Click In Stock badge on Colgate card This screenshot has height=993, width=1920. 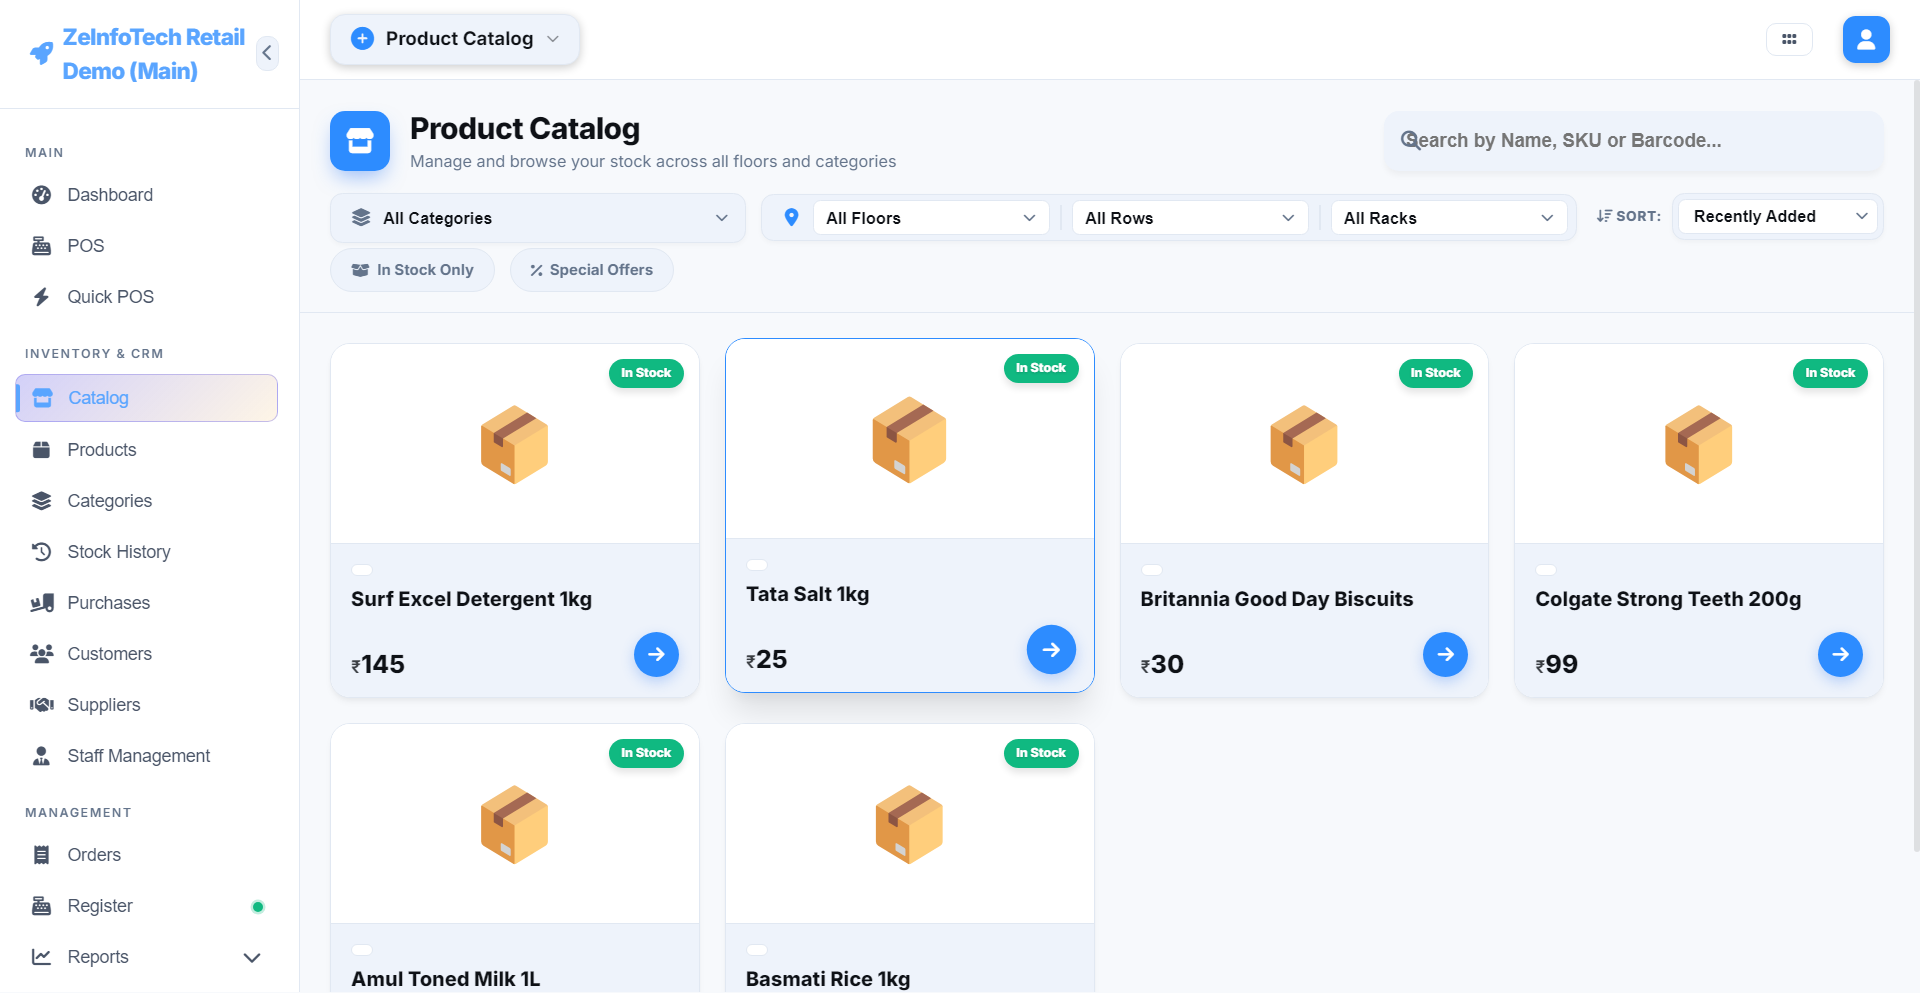pyautogui.click(x=1830, y=373)
